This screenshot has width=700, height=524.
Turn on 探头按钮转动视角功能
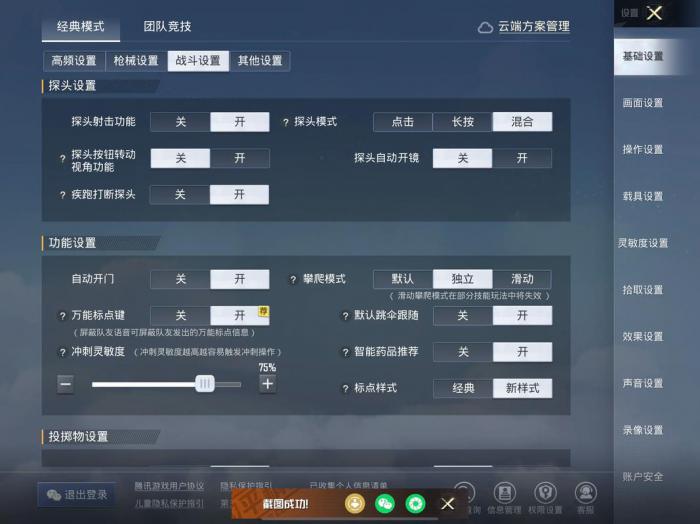pos(240,158)
